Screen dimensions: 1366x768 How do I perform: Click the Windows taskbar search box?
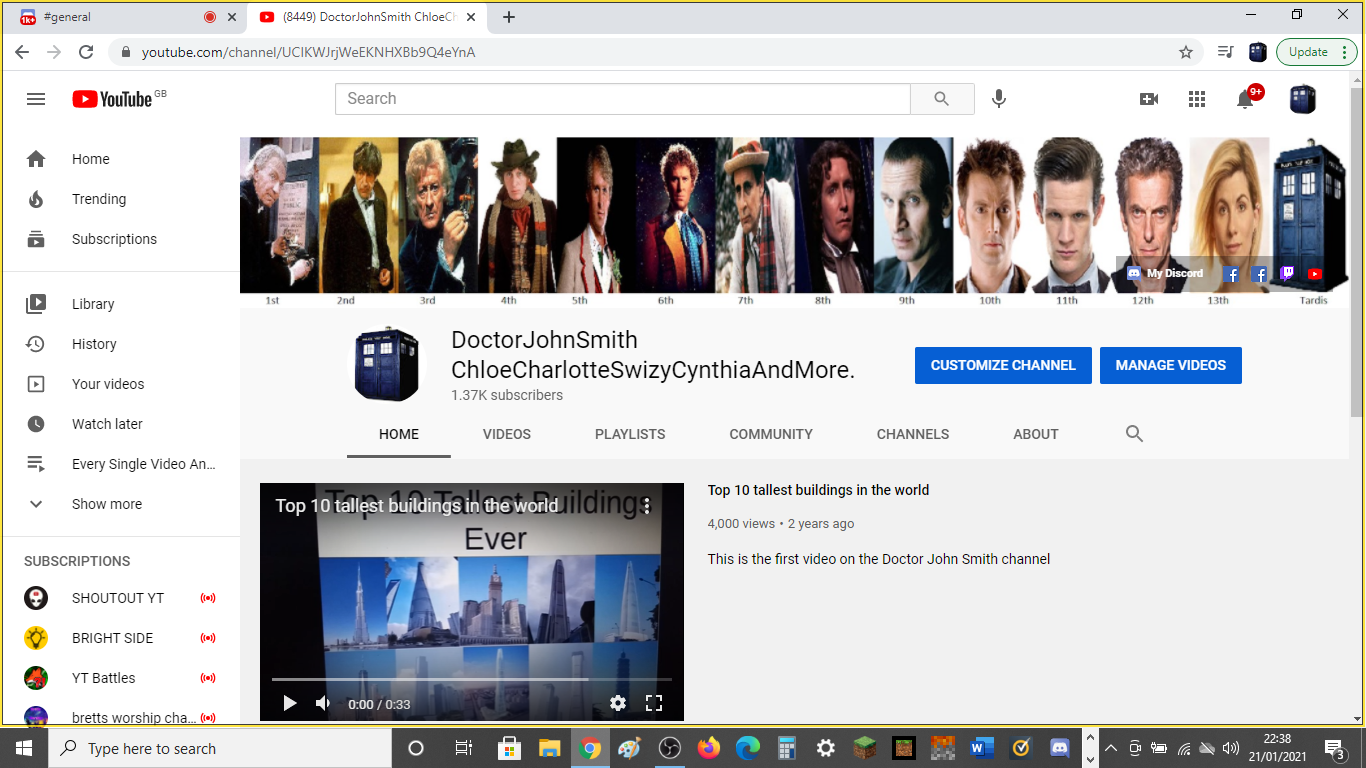pos(218,748)
